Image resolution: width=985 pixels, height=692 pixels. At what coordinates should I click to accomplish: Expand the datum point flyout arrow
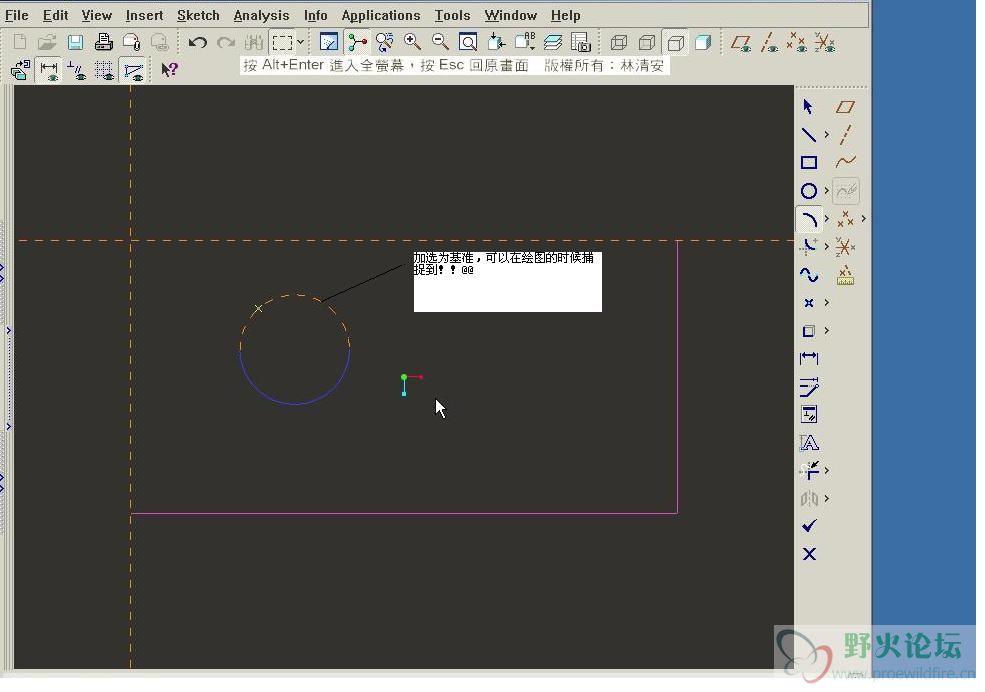point(864,219)
